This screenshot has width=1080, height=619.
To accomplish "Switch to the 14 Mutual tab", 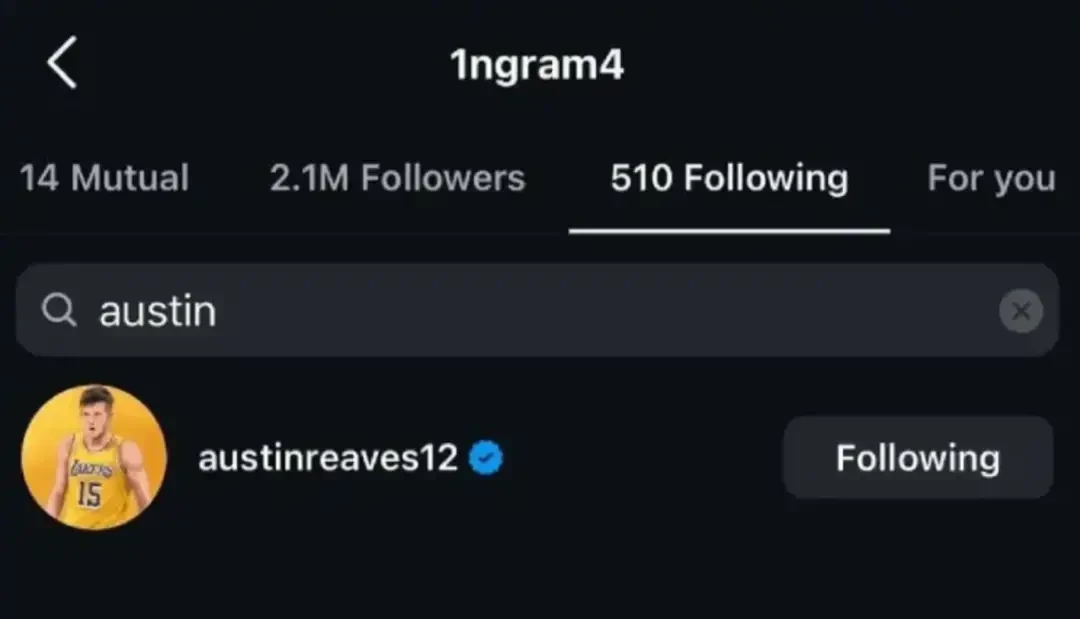I will coord(104,178).
